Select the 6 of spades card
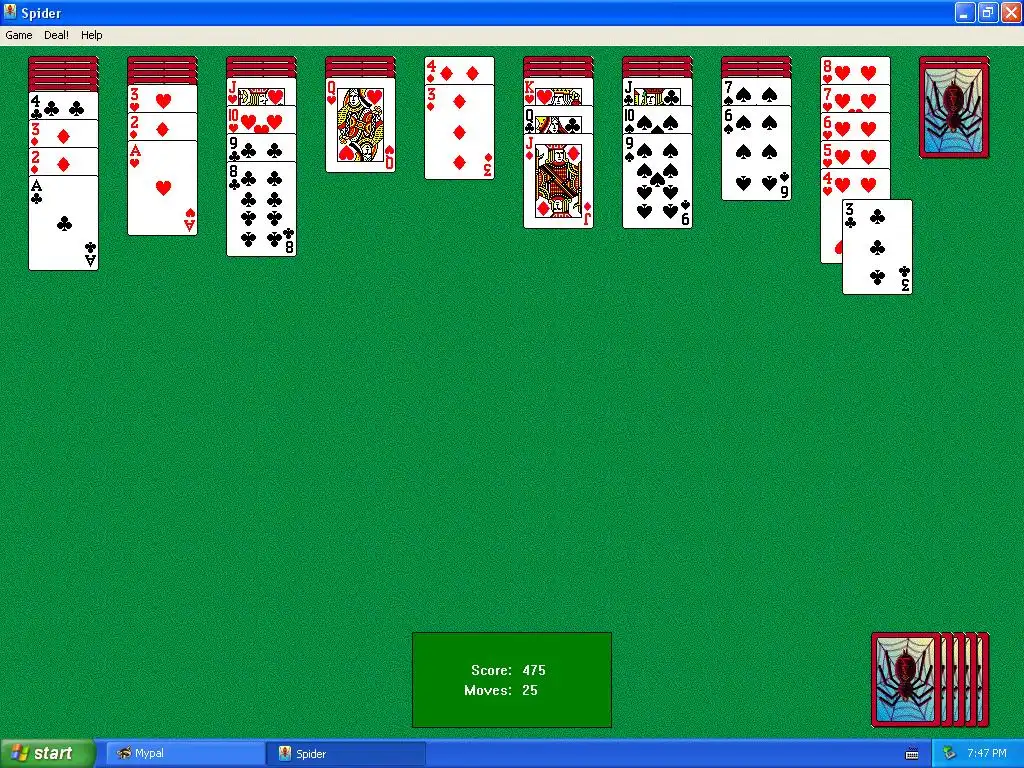Screen dimensions: 1024x768 coord(756,153)
